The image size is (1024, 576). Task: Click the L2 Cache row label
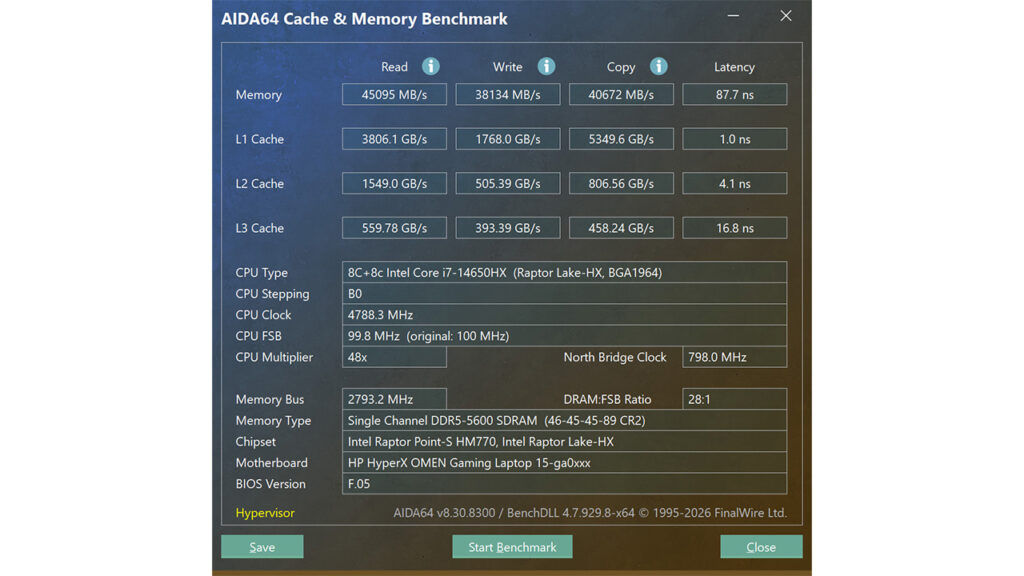pyautogui.click(x=259, y=184)
